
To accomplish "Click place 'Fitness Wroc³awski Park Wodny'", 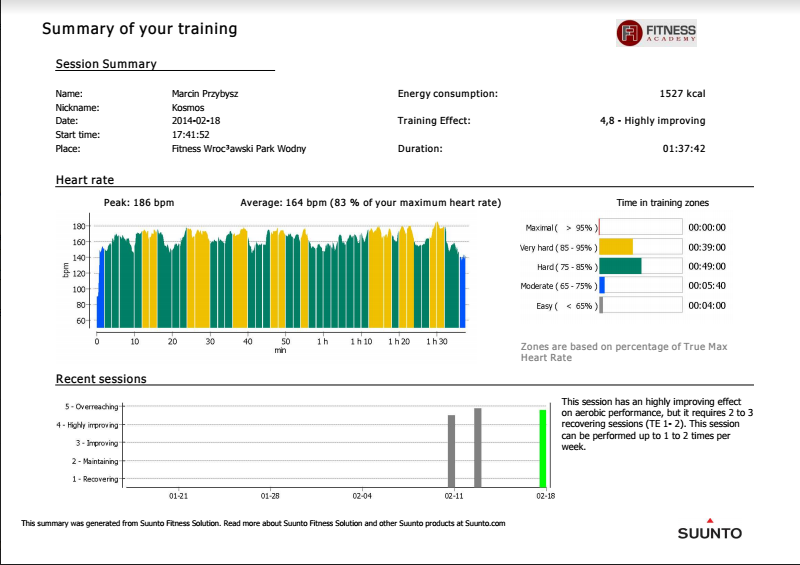I will (x=239, y=149).
